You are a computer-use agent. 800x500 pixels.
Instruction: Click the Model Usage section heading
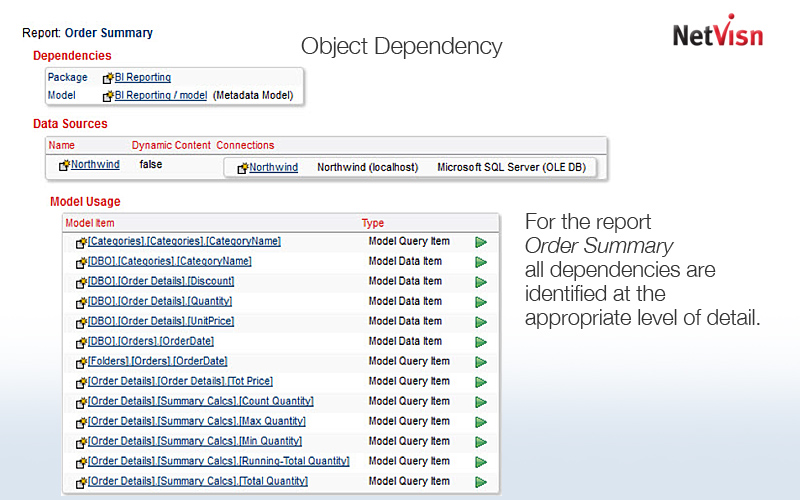pos(85,202)
